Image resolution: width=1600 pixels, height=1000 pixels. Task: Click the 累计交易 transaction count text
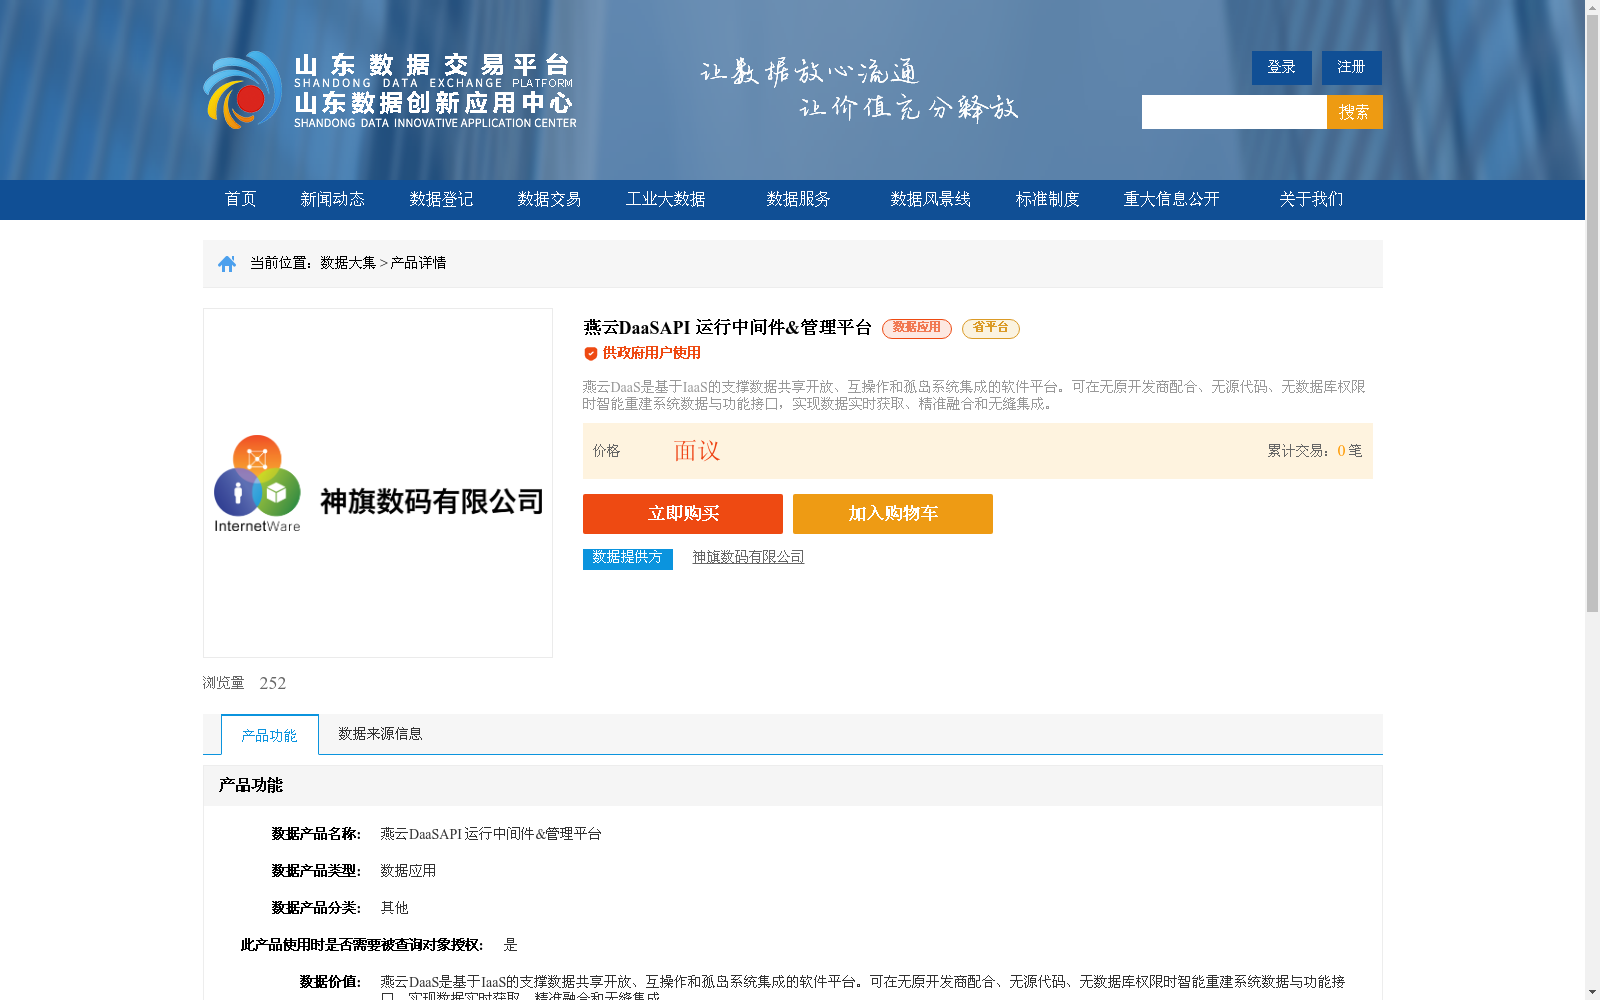click(x=1315, y=451)
